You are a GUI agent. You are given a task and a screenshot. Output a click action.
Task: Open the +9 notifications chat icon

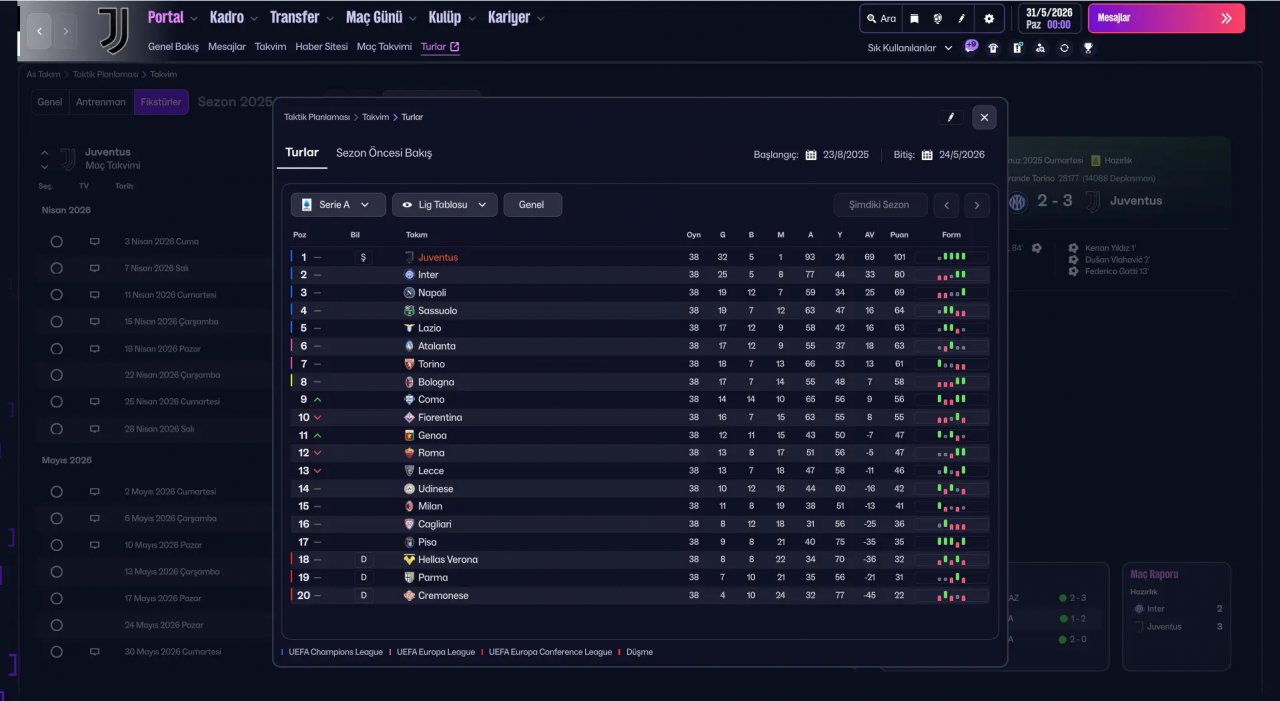point(971,46)
